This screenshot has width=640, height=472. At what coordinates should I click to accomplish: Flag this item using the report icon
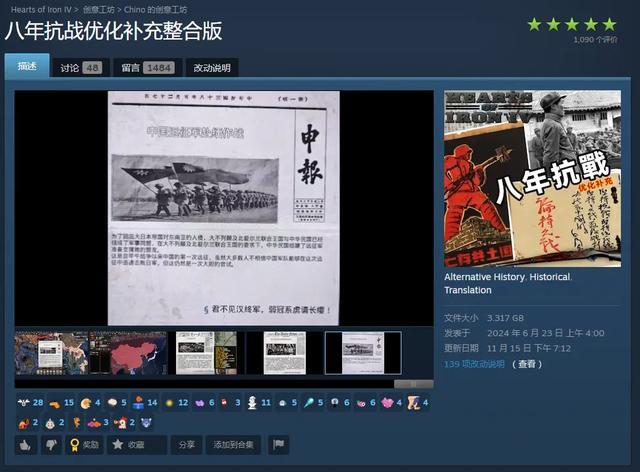click(x=279, y=444)
